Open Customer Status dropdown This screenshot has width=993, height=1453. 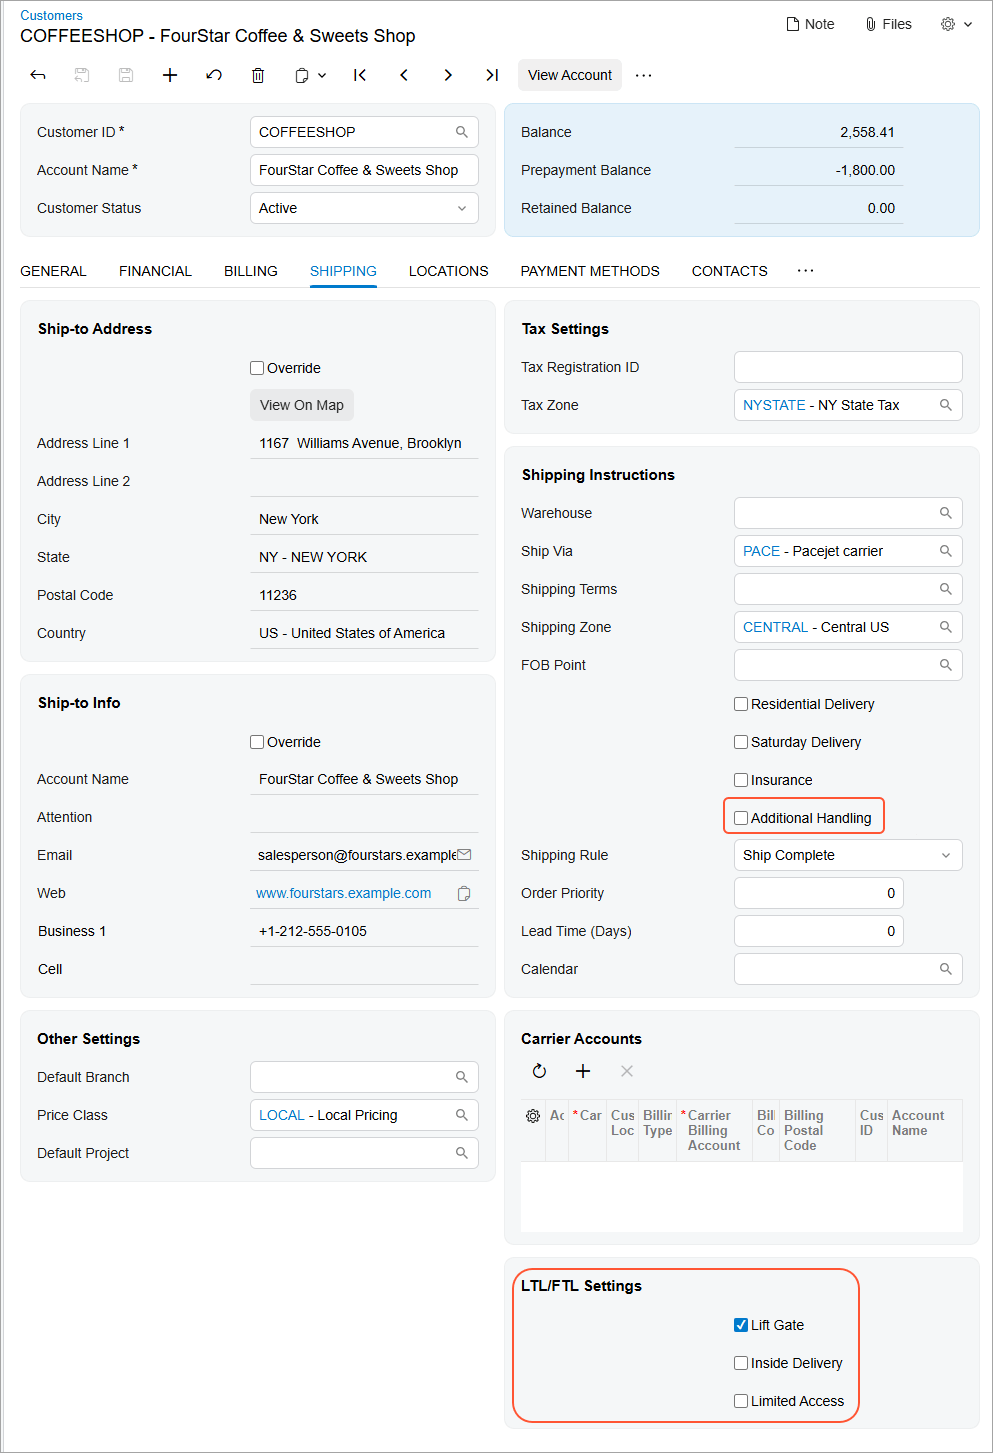[462, 208]
